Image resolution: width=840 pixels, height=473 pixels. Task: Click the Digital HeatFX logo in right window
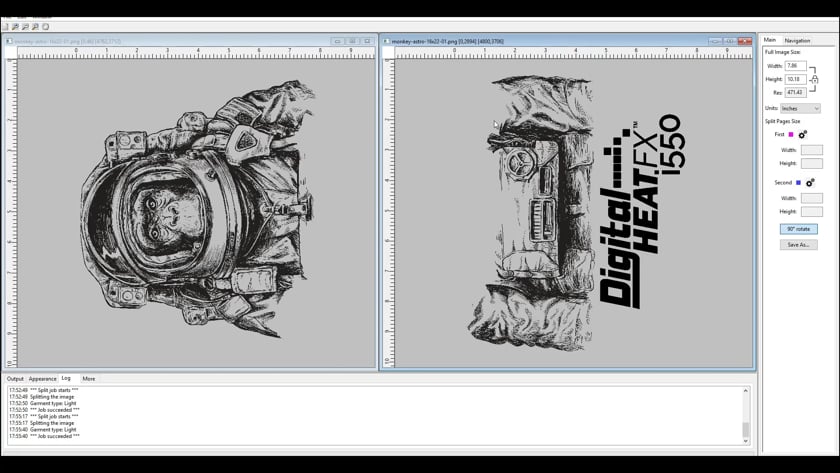[641, 212]
